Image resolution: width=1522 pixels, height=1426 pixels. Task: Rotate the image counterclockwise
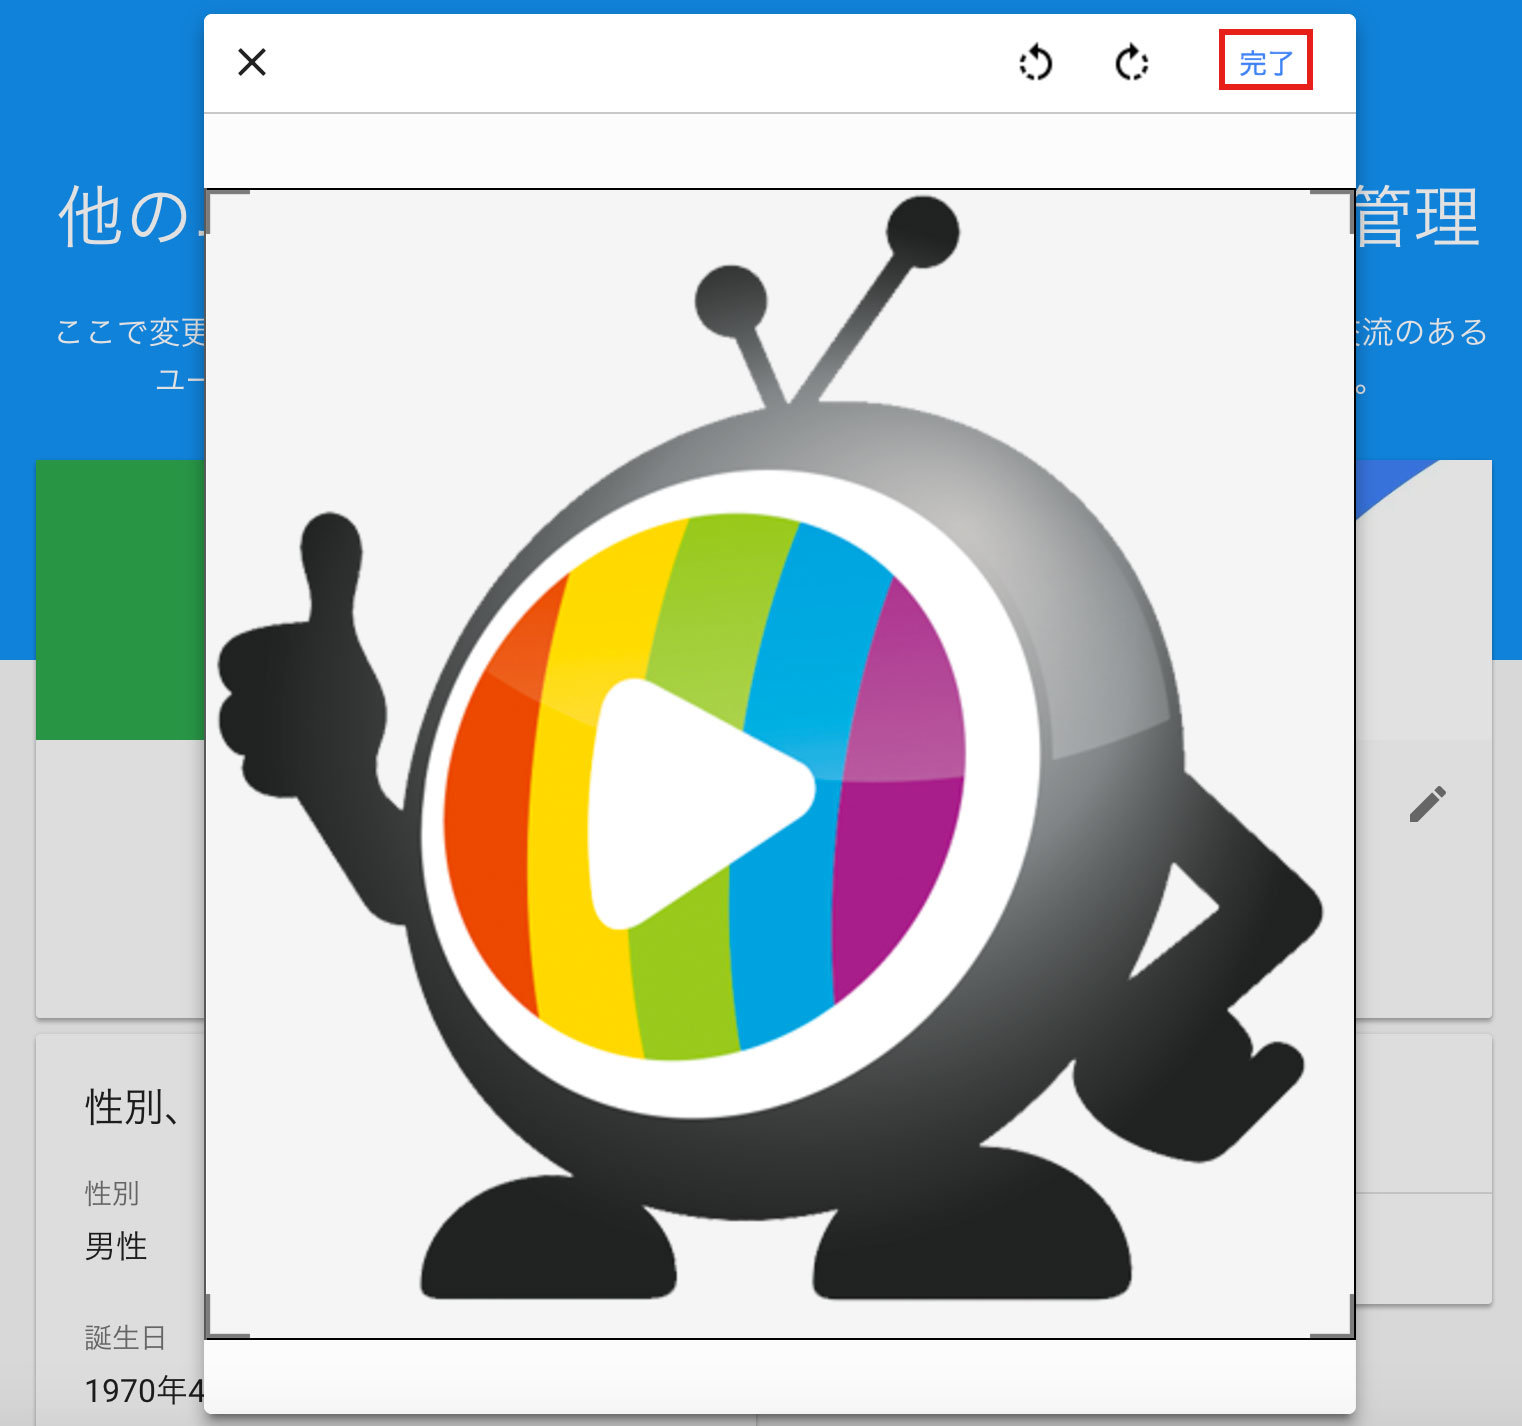pos(1035,63)
